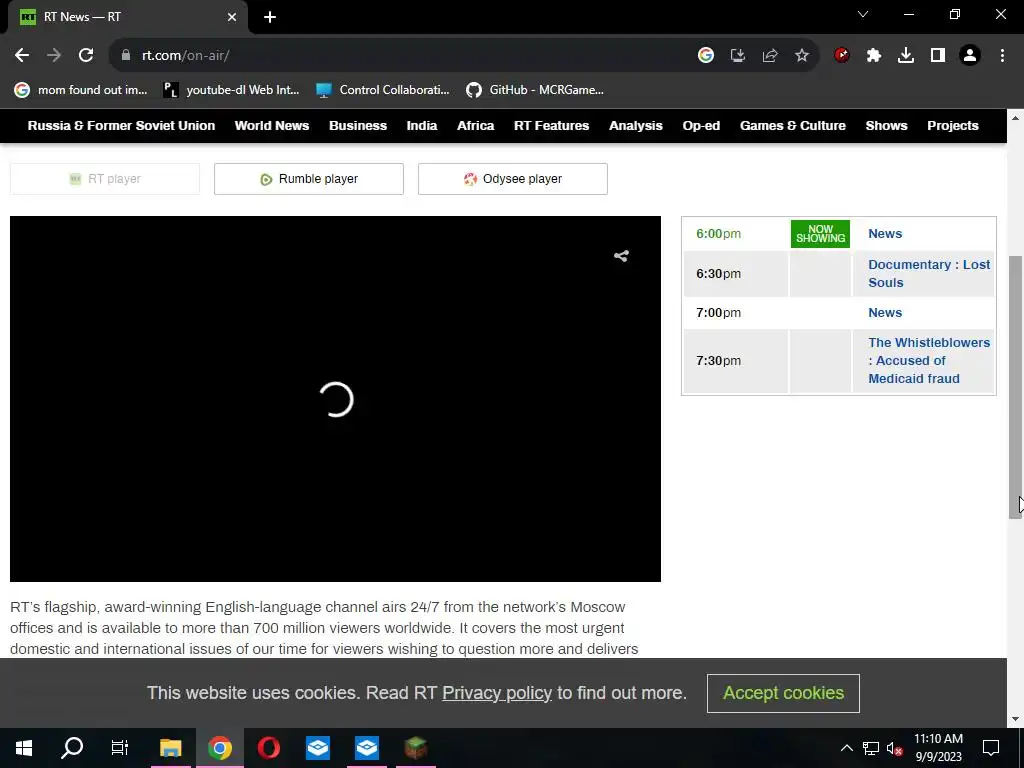Open the Extensions puzzle icon
Viewport: 1024px width, 768px height.
(x=874, y=56)
